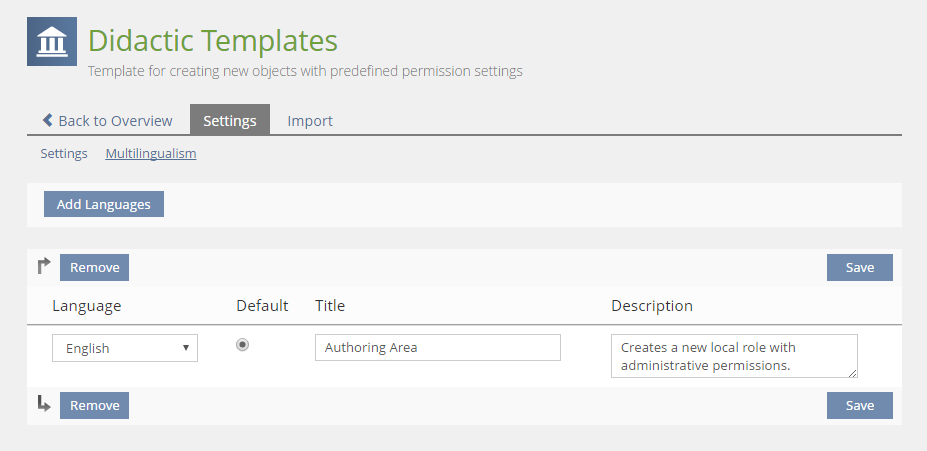927x451 pixels.
Task: Click the Didactic Templates page heading
Action: point(212,41)
